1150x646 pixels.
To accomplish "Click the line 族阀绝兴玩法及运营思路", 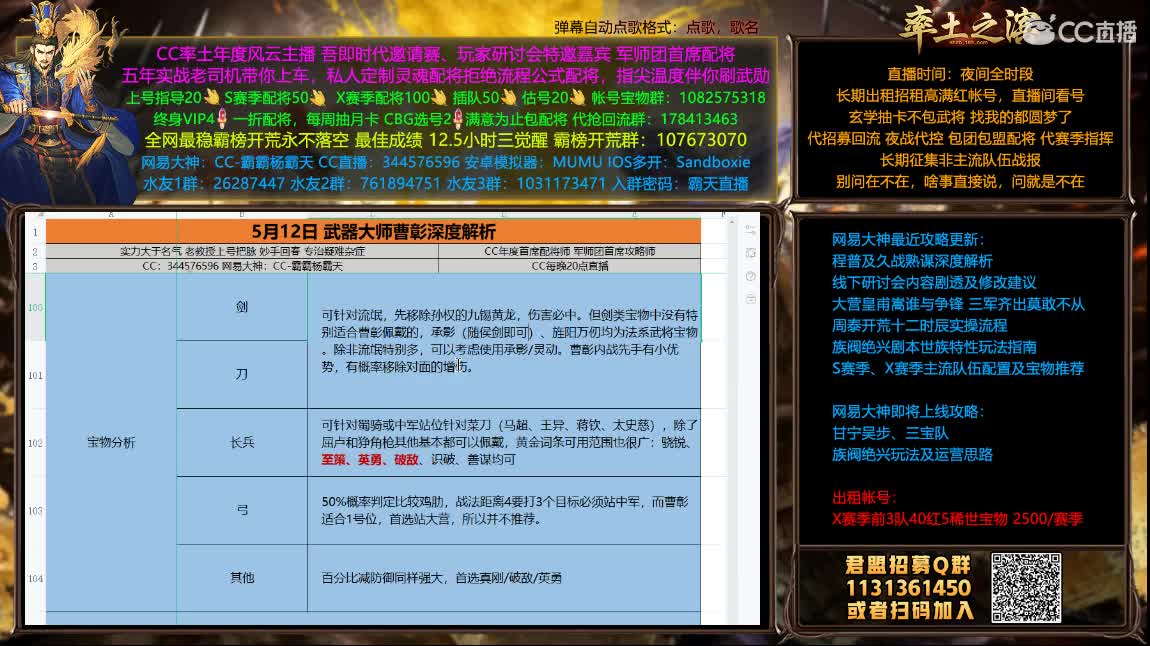I will pyautogui.click(x=912, y=454).
